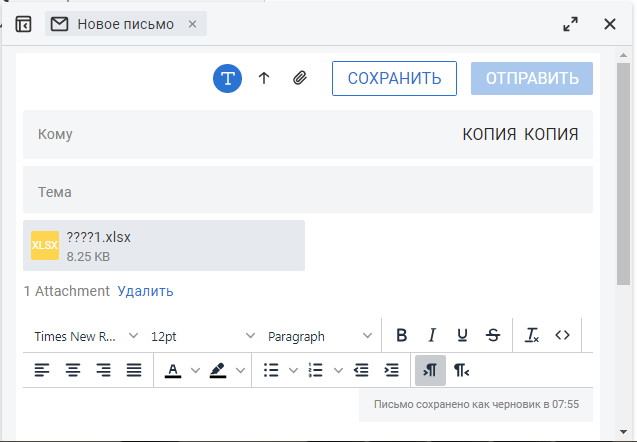Apply underline formatting

point(462,336)
